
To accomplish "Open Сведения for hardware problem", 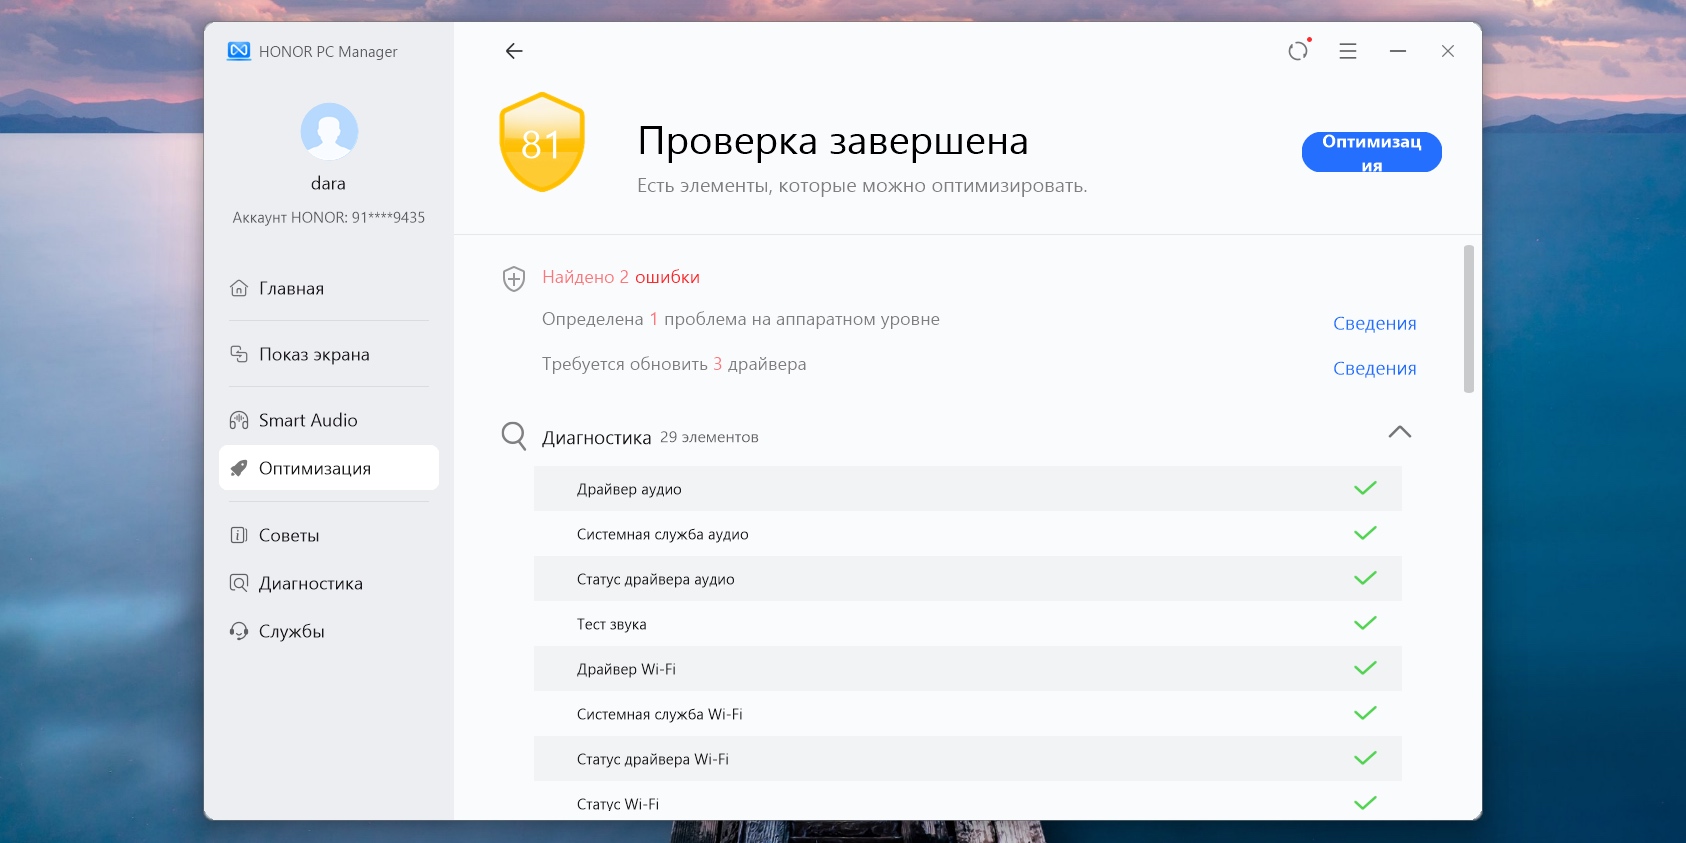I will 1375,323.
